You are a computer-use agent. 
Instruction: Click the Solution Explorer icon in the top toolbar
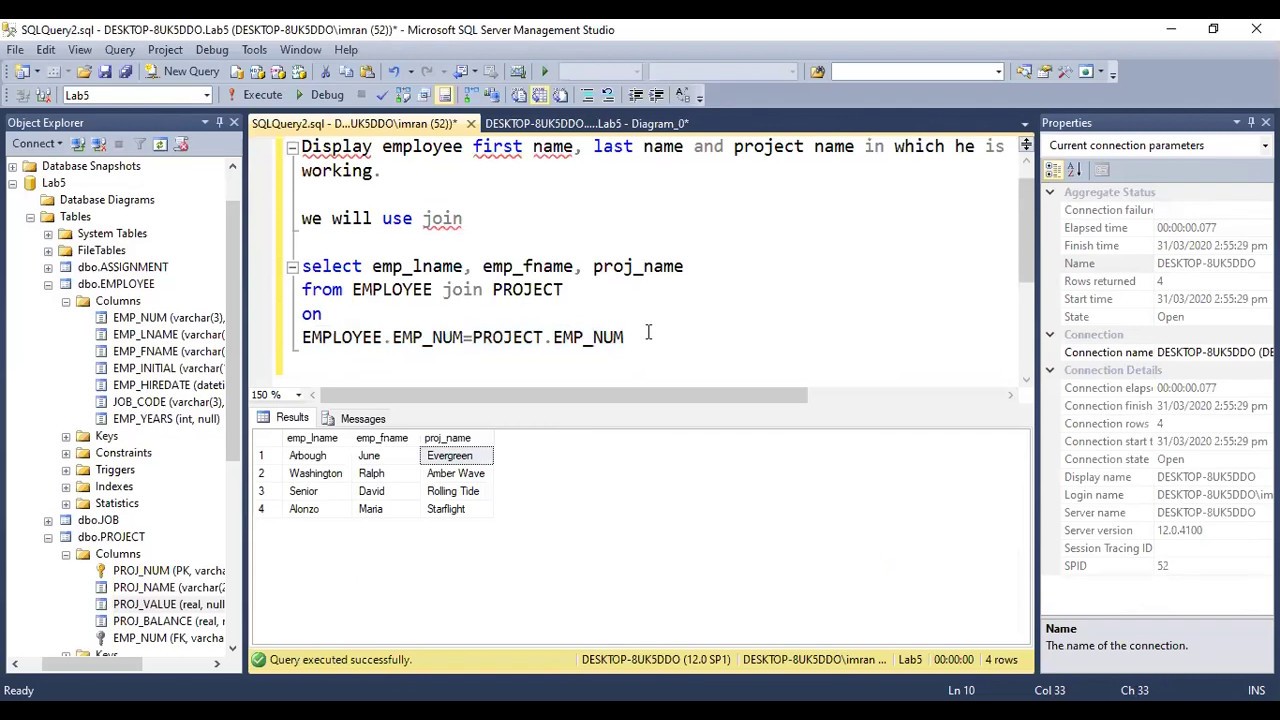1023,72
